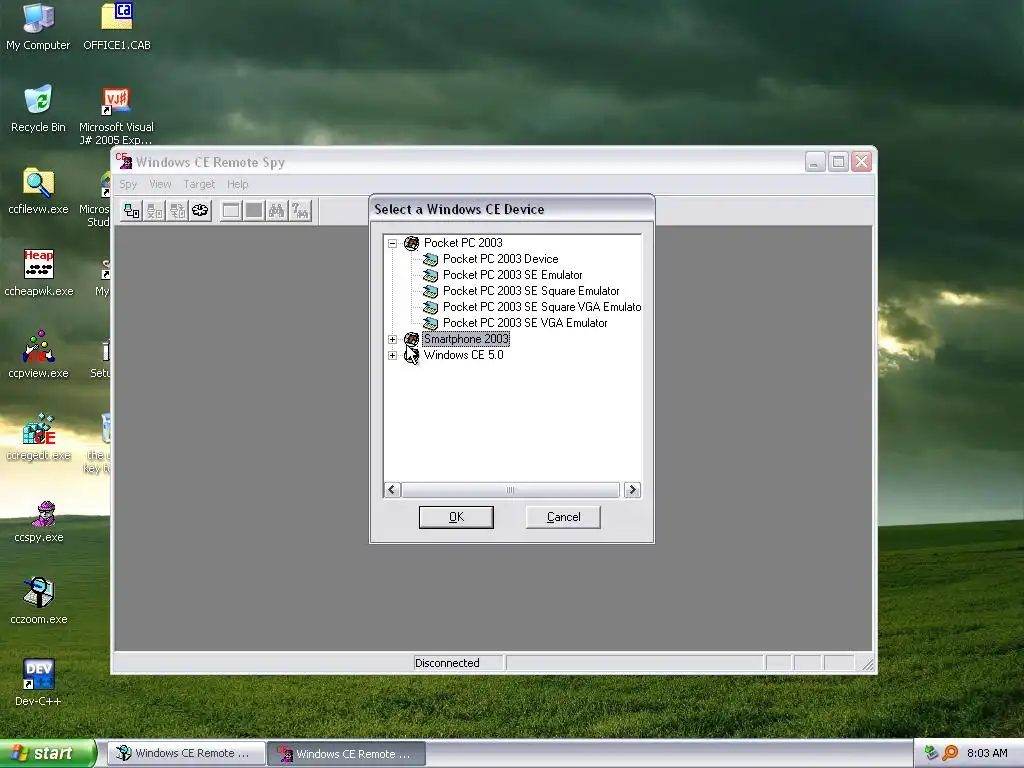The width and height of the screenshot is (1024, 768).
Task: Click the Select a Windows CE Device title
Action: click(x=459, y=210)
